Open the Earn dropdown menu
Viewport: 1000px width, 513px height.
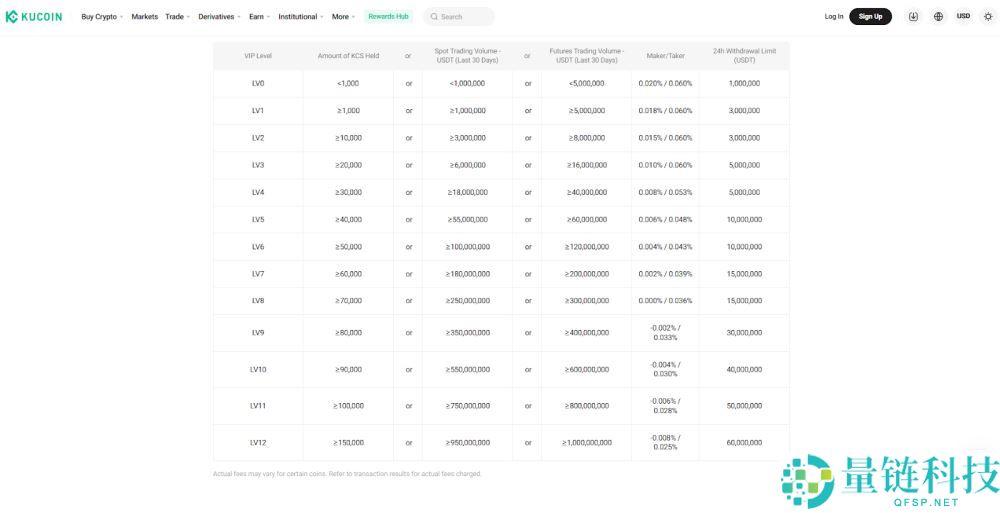(259, 17)
